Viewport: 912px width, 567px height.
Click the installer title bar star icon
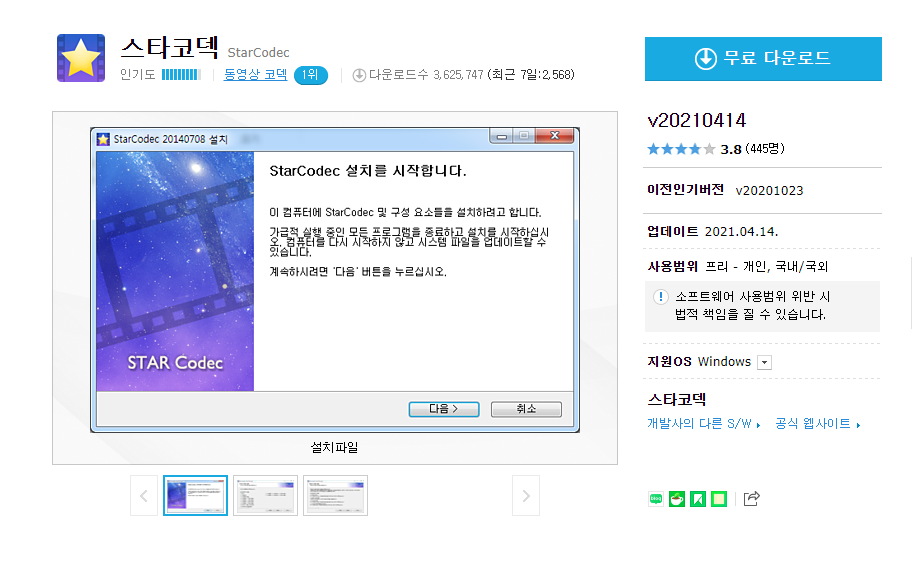click(104, 139)
